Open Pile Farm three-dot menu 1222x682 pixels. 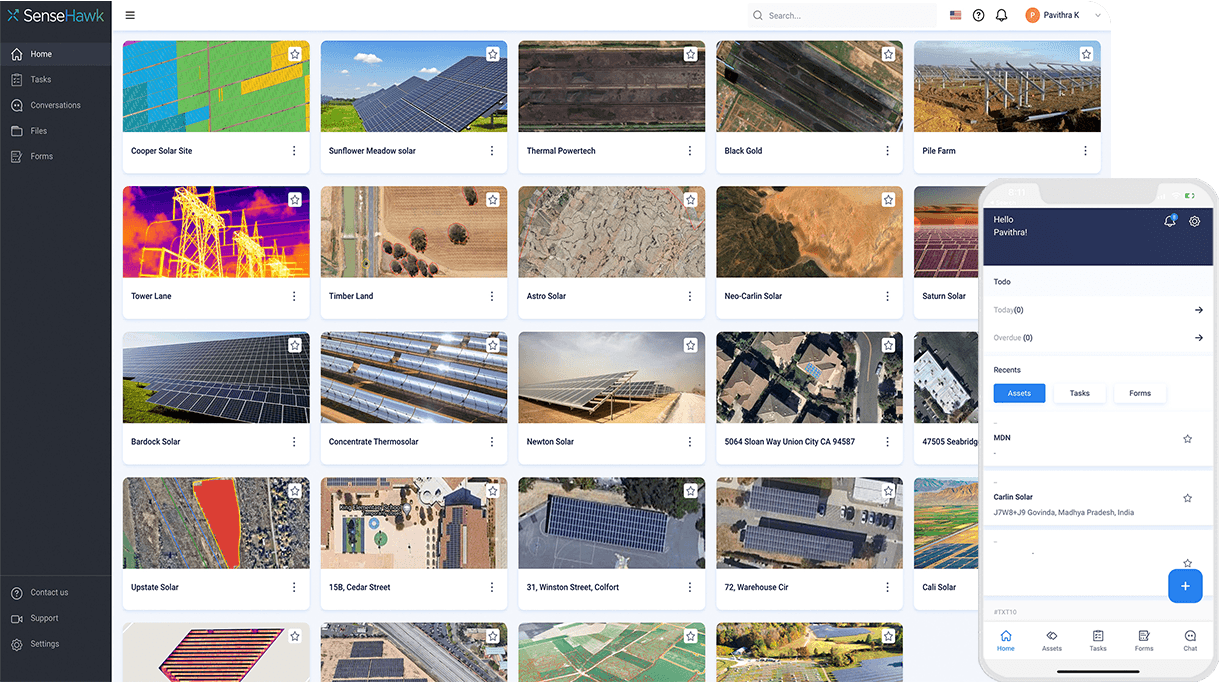click(1086, 151)
